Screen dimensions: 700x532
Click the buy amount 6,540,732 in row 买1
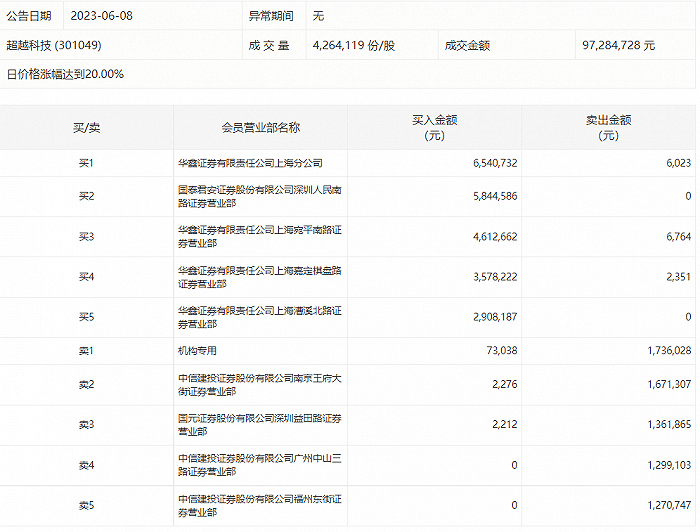(489, 162)
